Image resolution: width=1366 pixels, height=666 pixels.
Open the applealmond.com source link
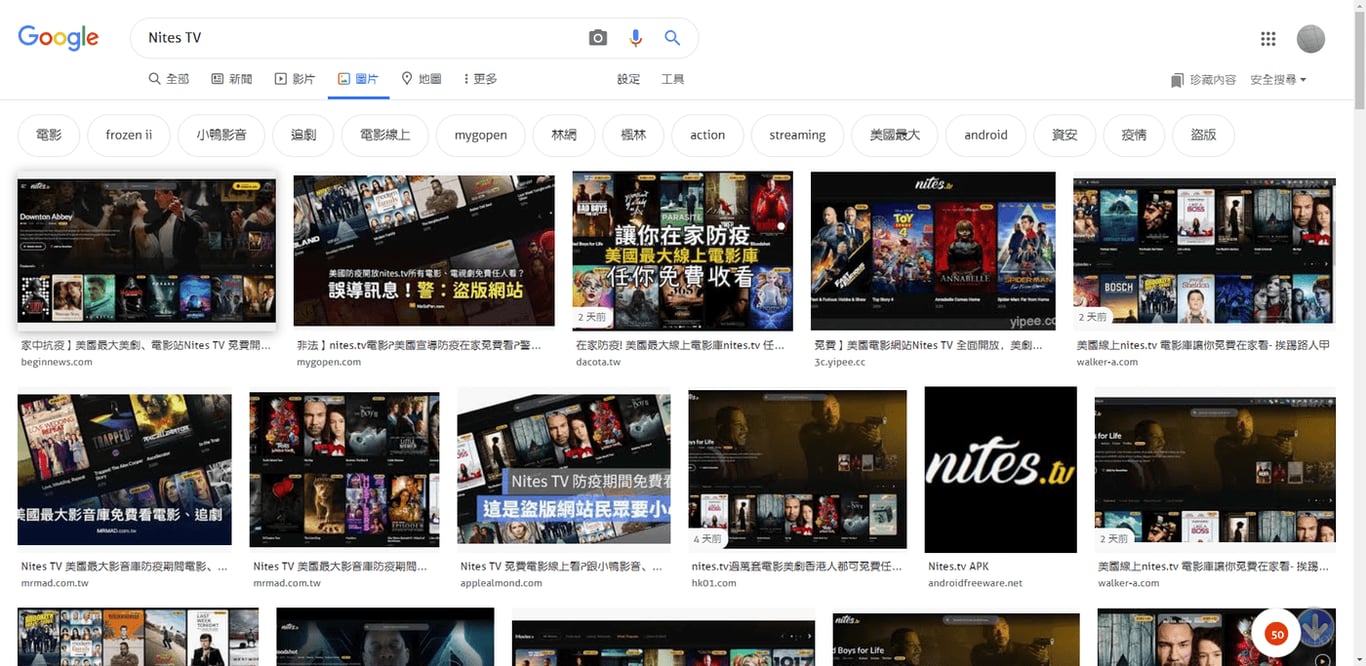pyautogui.click(x=501, y=583)
